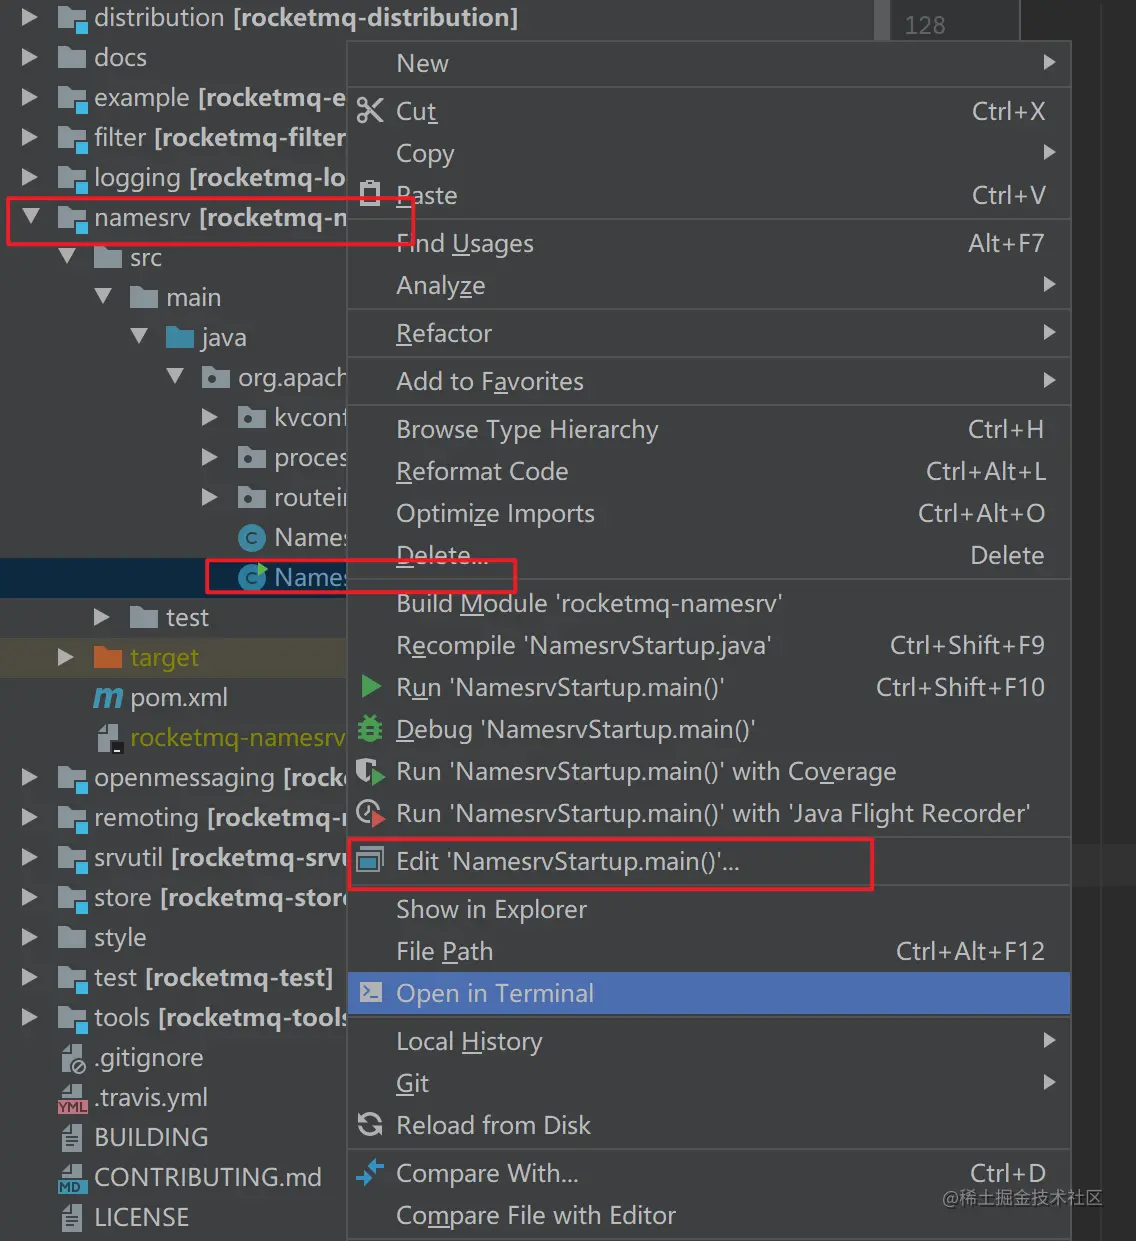Open the Analyze submenu

point(709,285)
